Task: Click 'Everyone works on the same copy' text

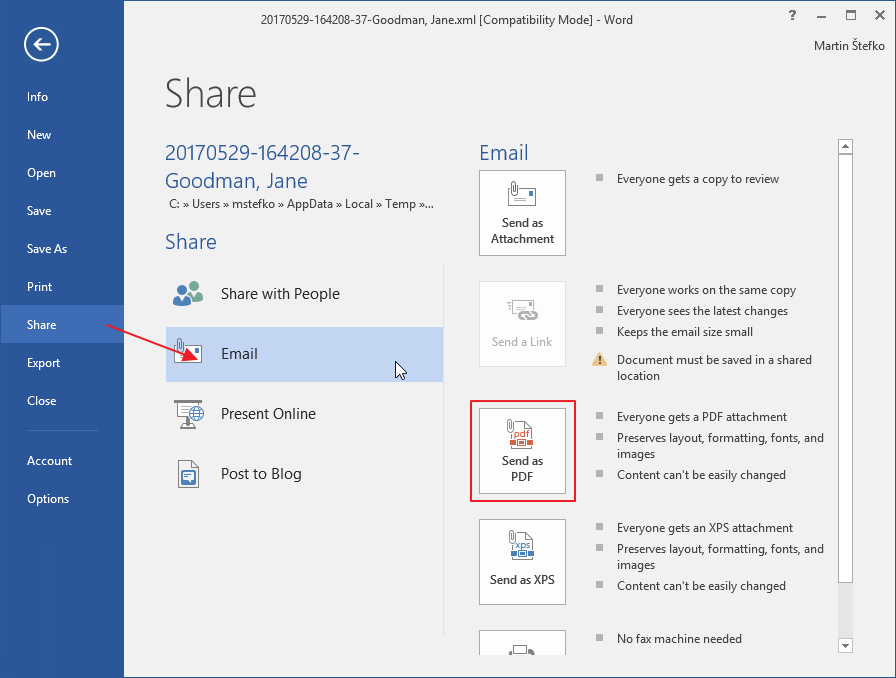Action: point(706,290)
